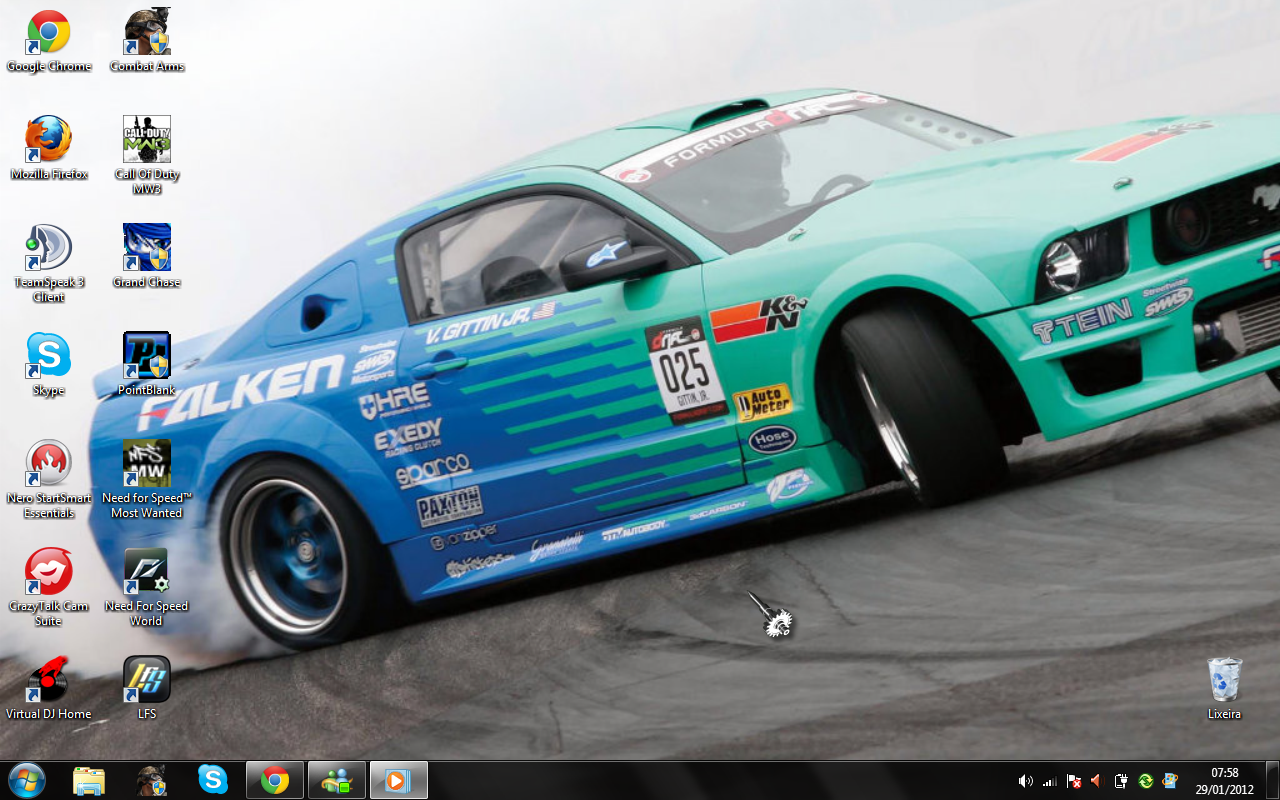Select the Mozilla Firefox desktop icon
Screen dimensions: 1280x800
(x=48, y=149)
